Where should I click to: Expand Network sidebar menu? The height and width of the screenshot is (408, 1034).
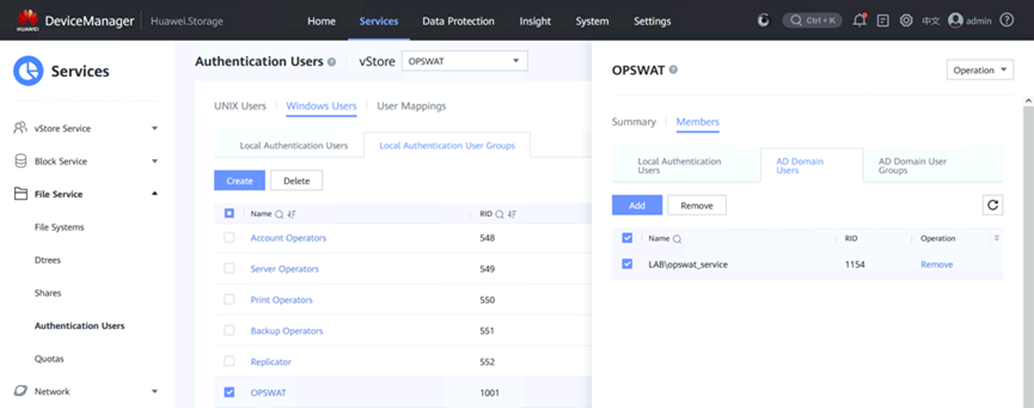pos(154,391)
